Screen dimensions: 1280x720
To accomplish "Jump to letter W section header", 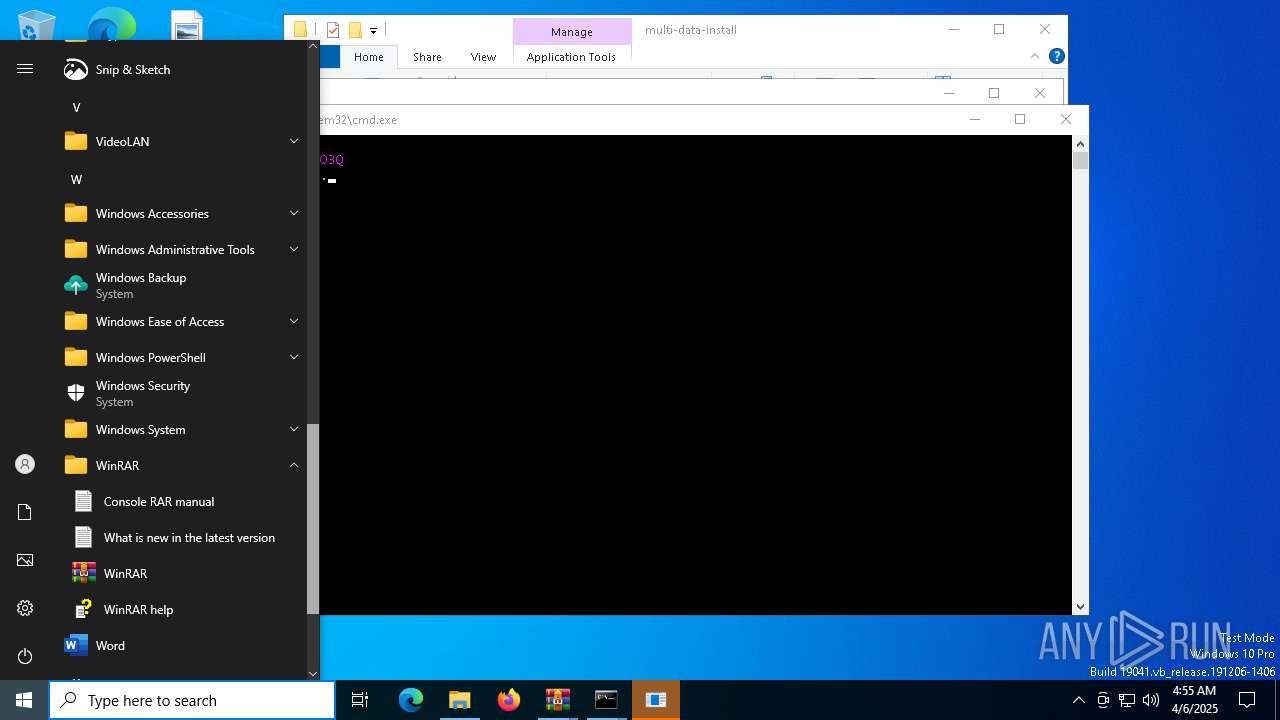I will point(76,179).
